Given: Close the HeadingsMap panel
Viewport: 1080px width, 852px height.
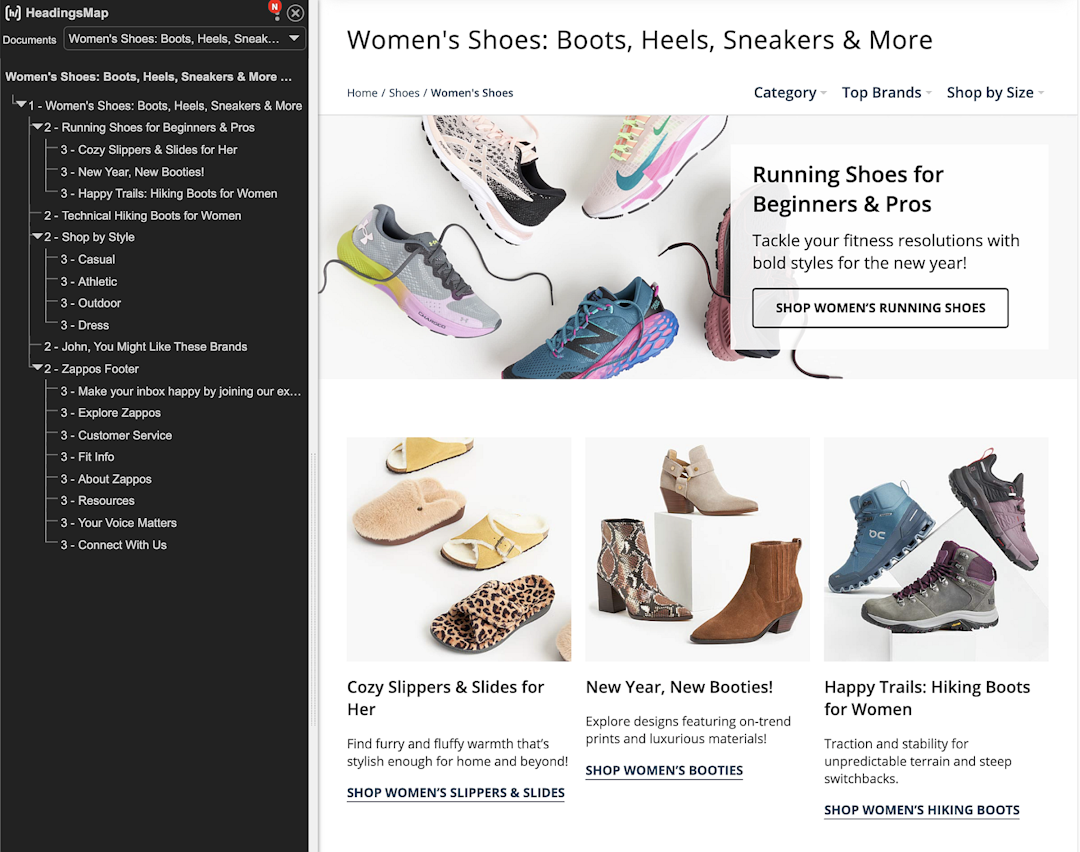Looking at the screenshot, I should click(x=295, y=13).
